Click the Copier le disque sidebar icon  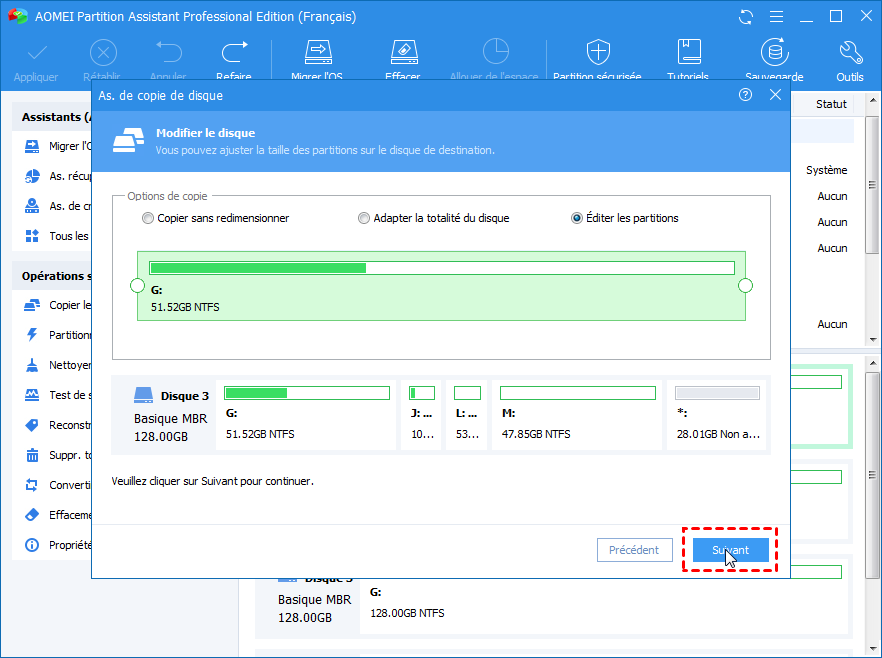(x=32, y=305)
